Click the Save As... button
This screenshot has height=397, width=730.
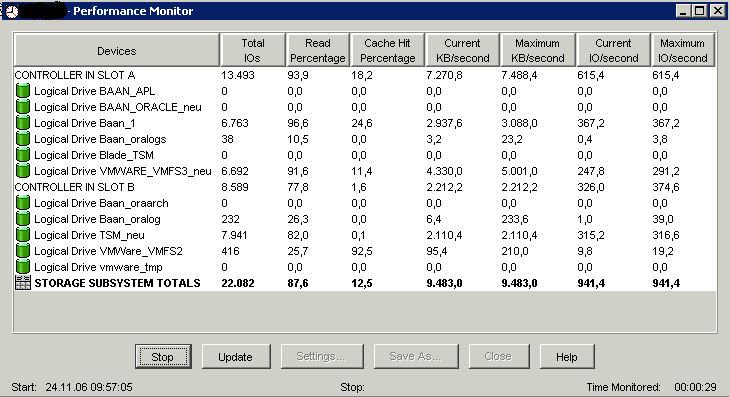416,357
